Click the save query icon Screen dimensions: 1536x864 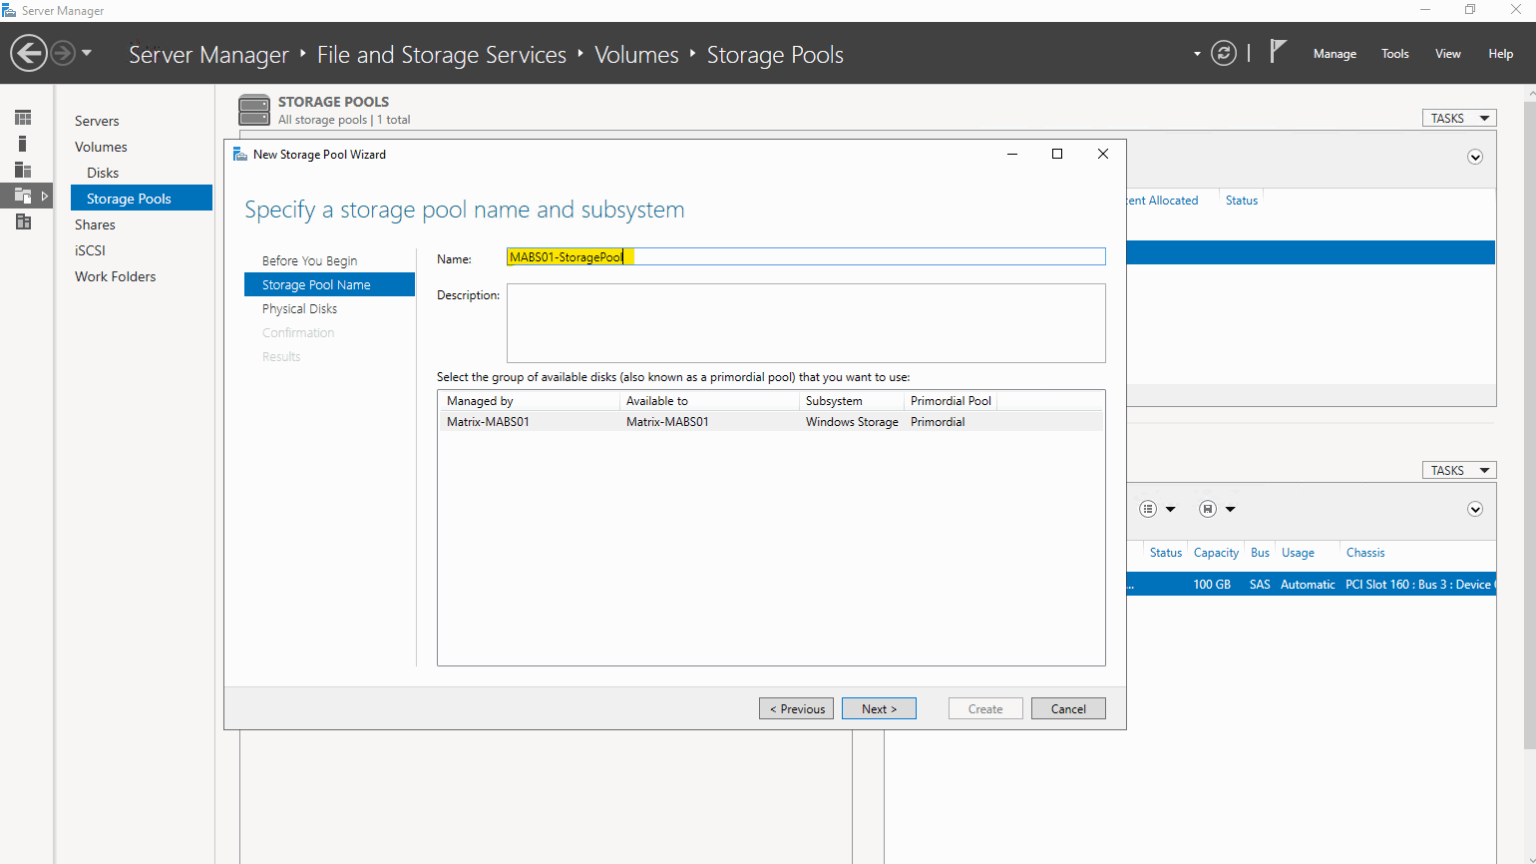pyautogui.click(x=1208, y=509)
